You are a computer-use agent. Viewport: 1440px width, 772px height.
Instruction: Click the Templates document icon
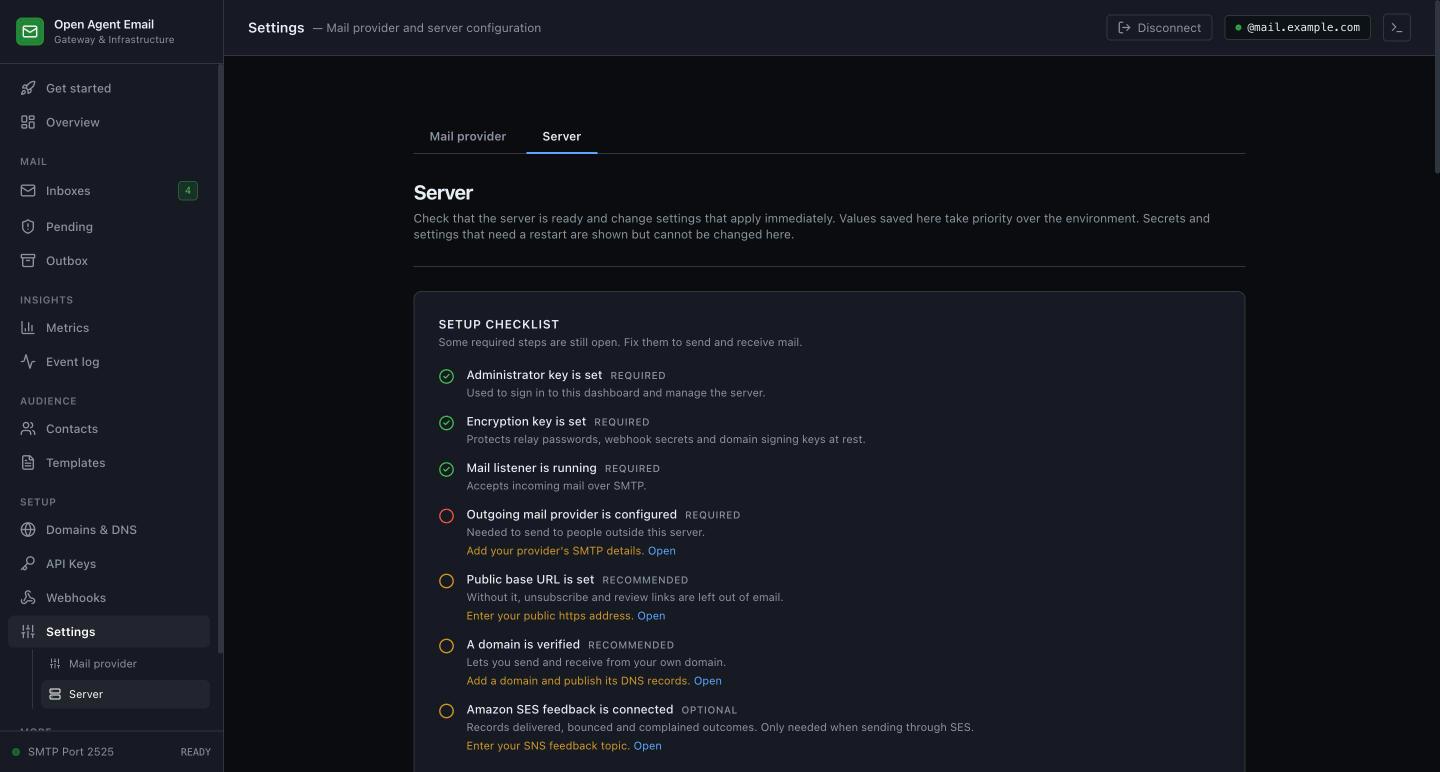[28, 463]
